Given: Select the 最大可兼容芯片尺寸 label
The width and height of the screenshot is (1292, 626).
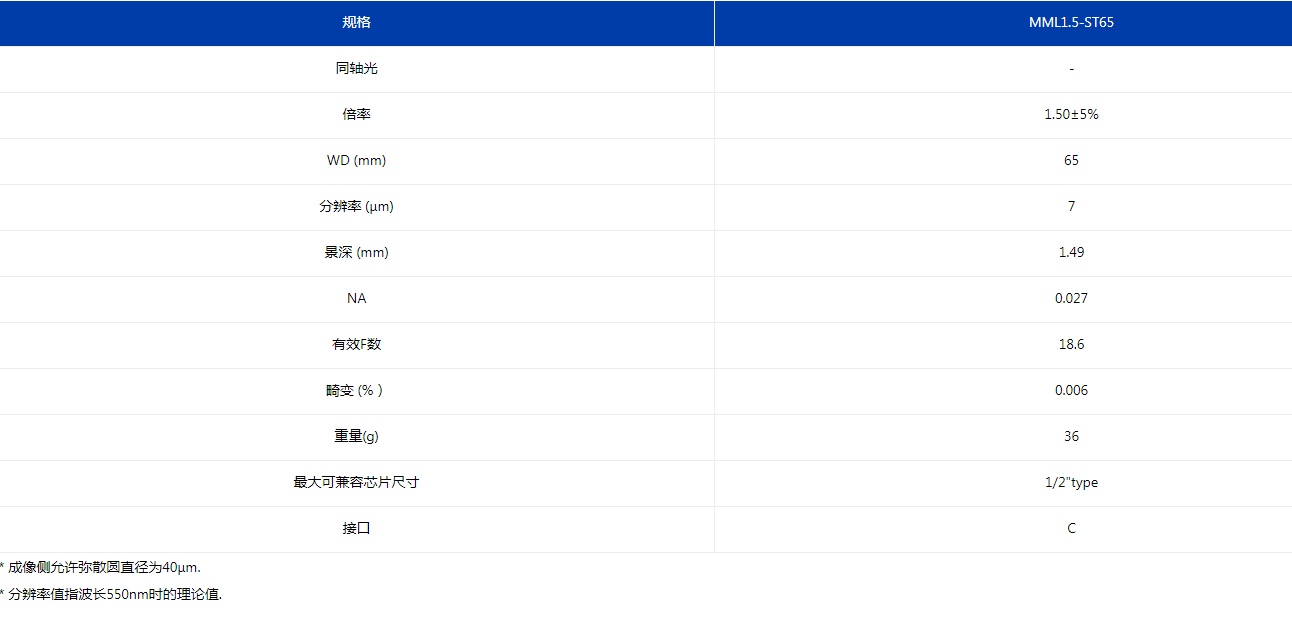Looking at the screenshot, I should 357,483.
